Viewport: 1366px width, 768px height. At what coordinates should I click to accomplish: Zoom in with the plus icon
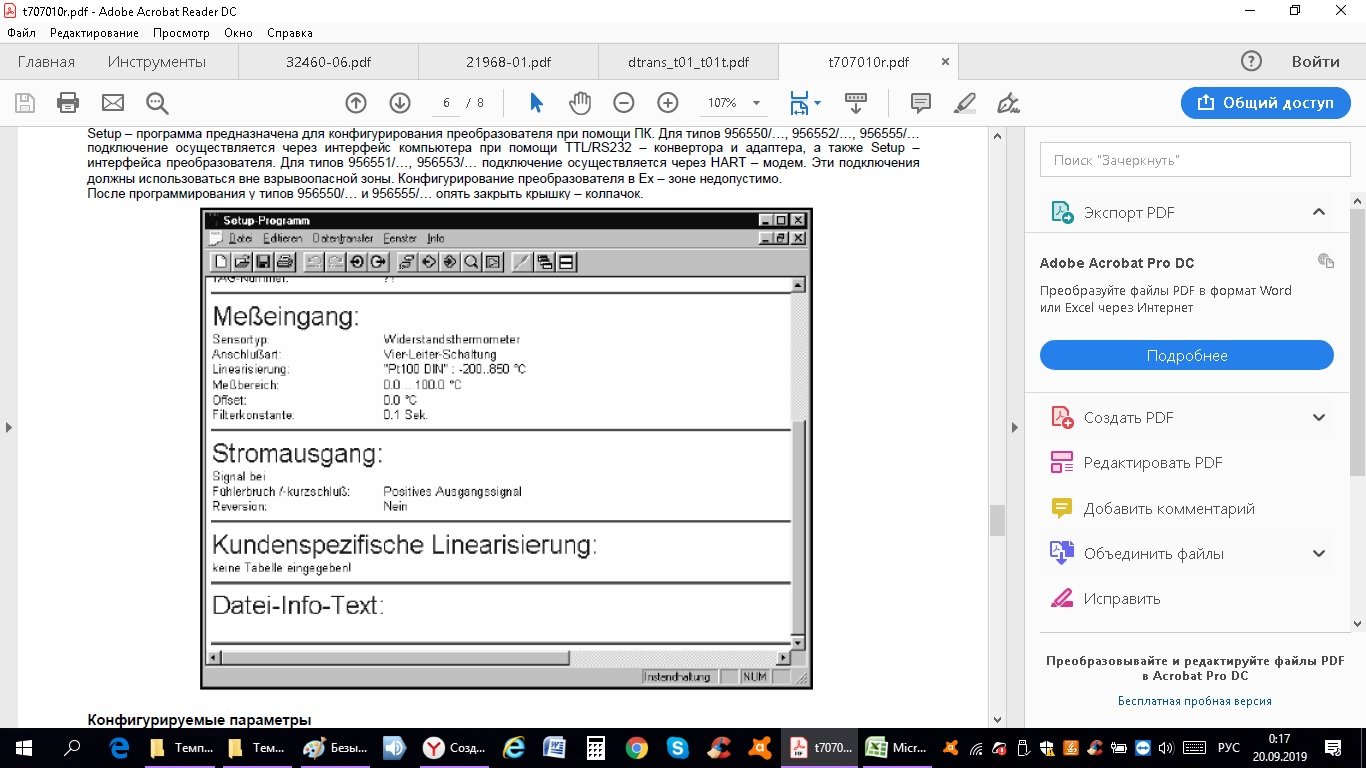click(668, 103)
